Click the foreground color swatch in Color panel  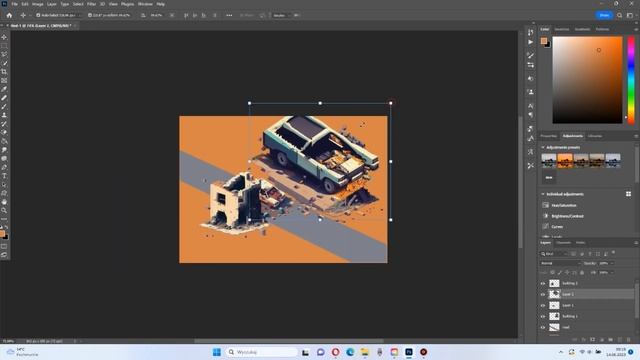point(544,41)
